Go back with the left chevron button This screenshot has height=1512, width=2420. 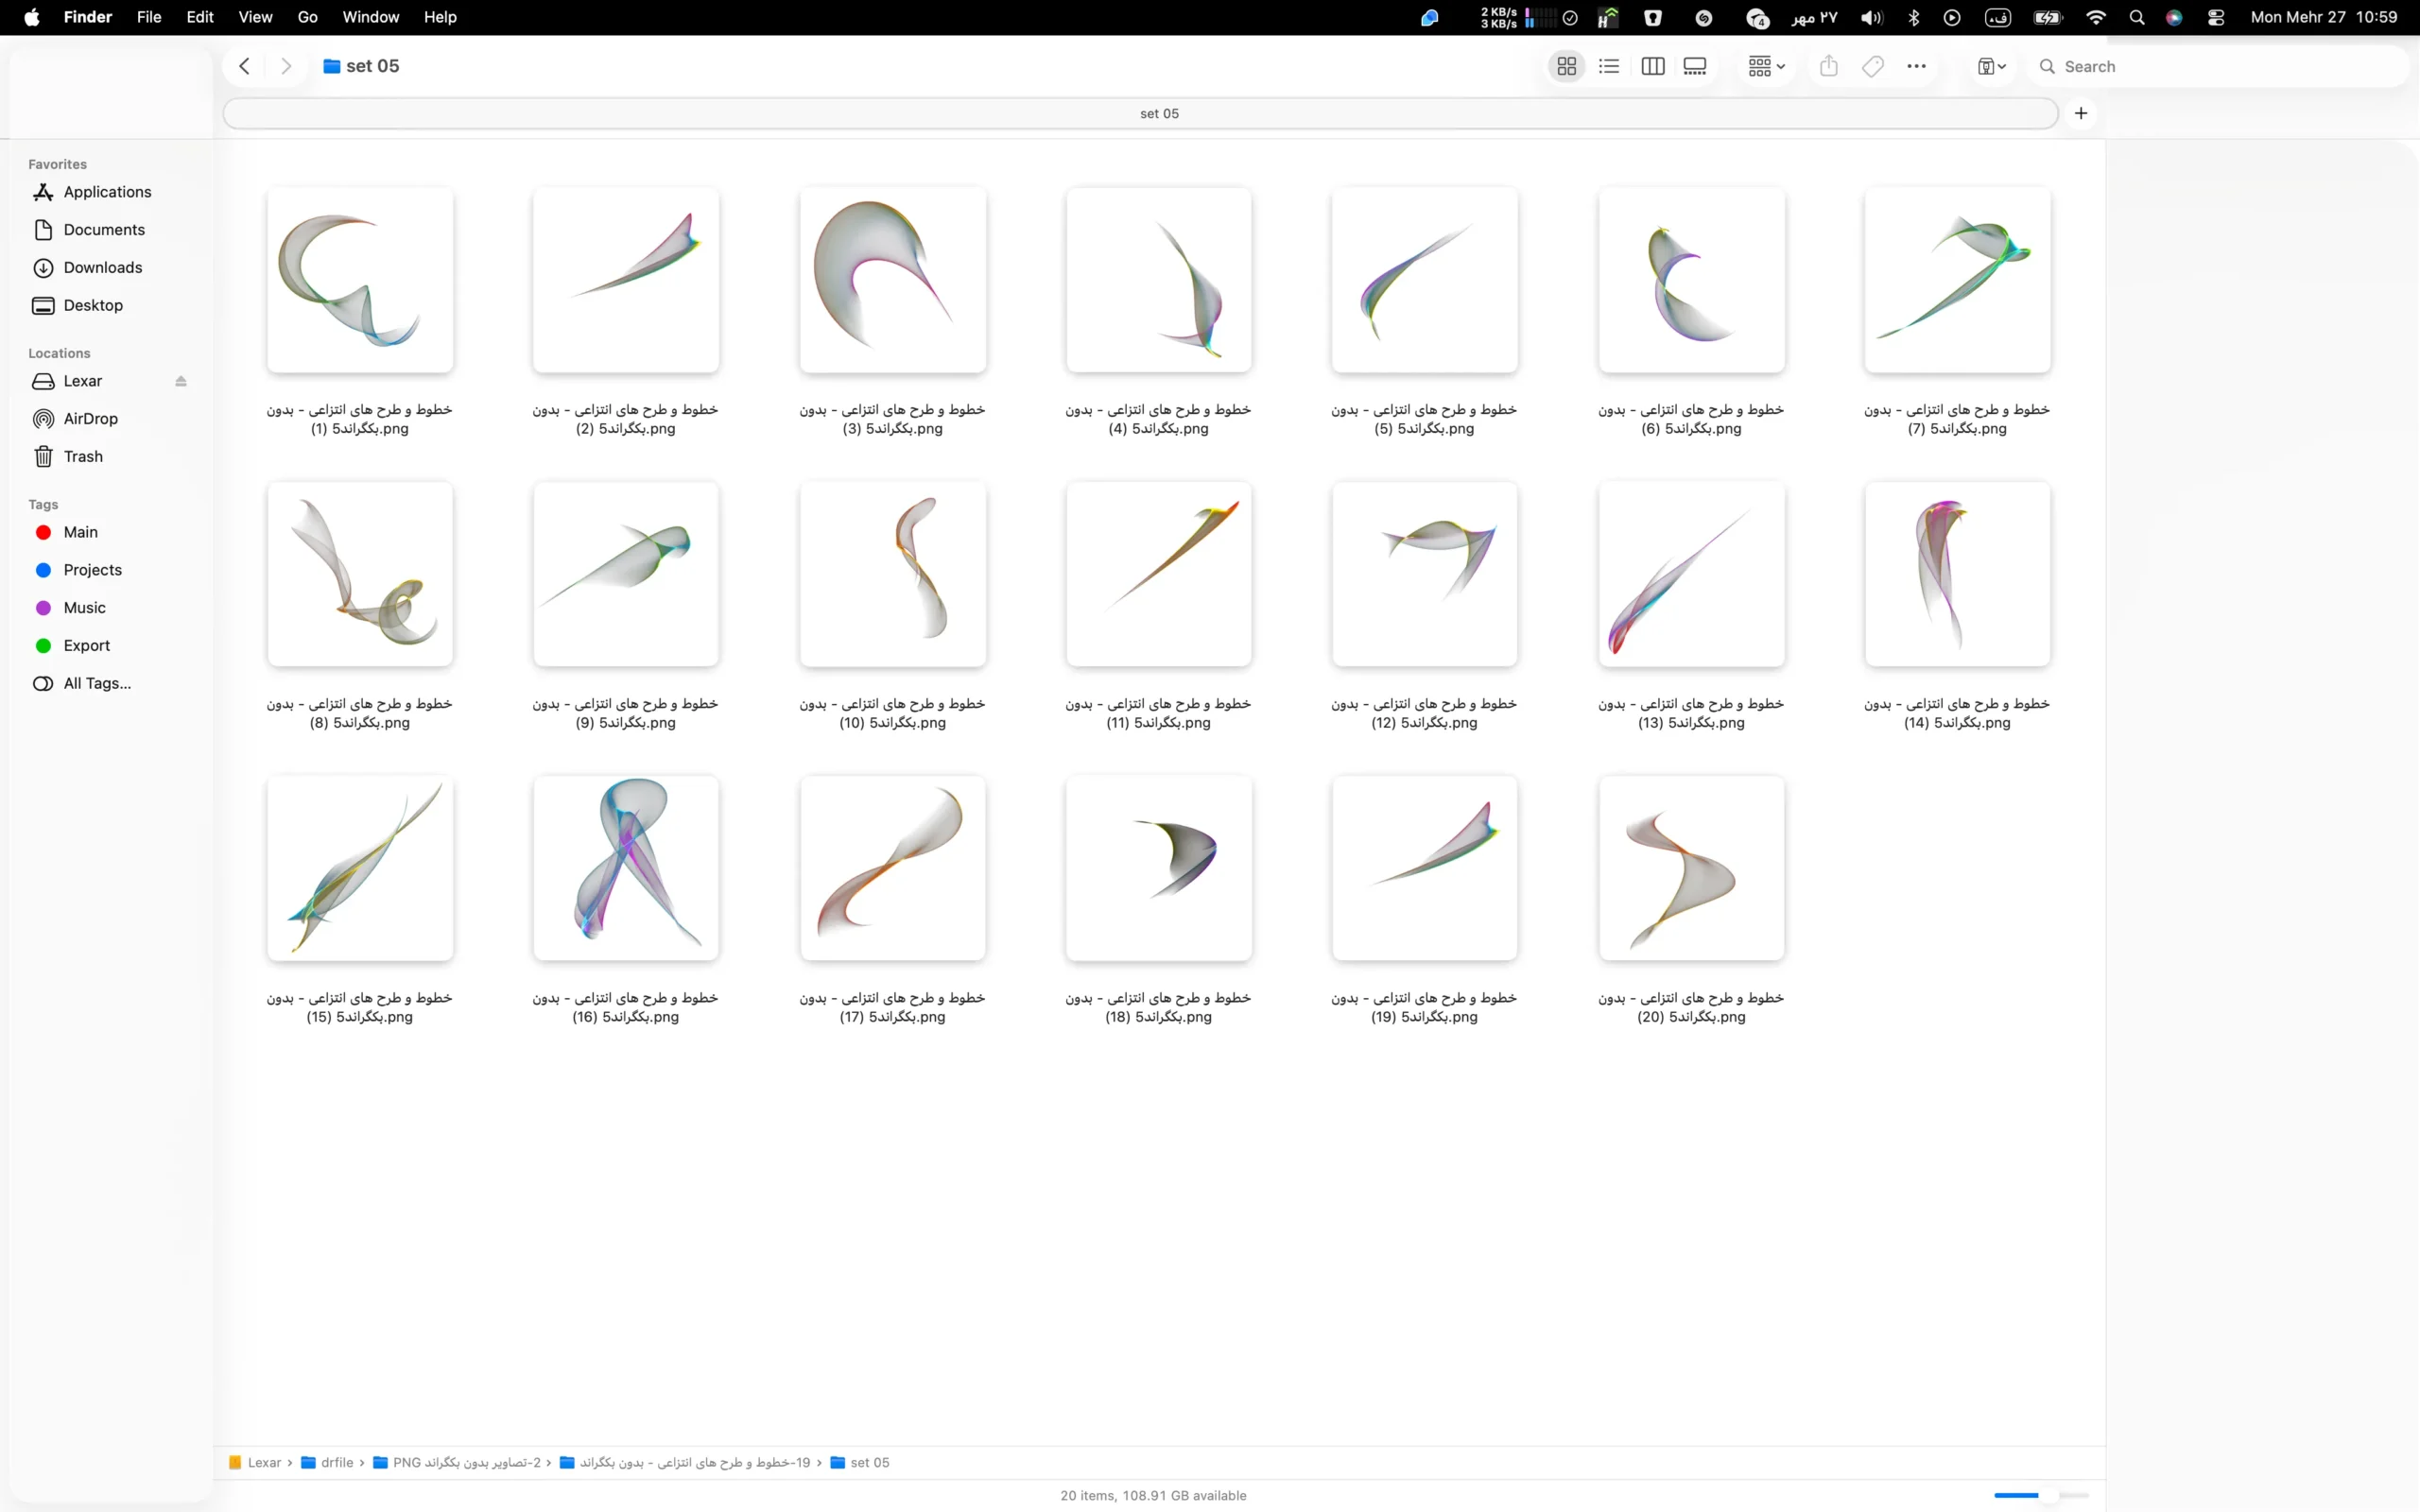coord(244,66)
